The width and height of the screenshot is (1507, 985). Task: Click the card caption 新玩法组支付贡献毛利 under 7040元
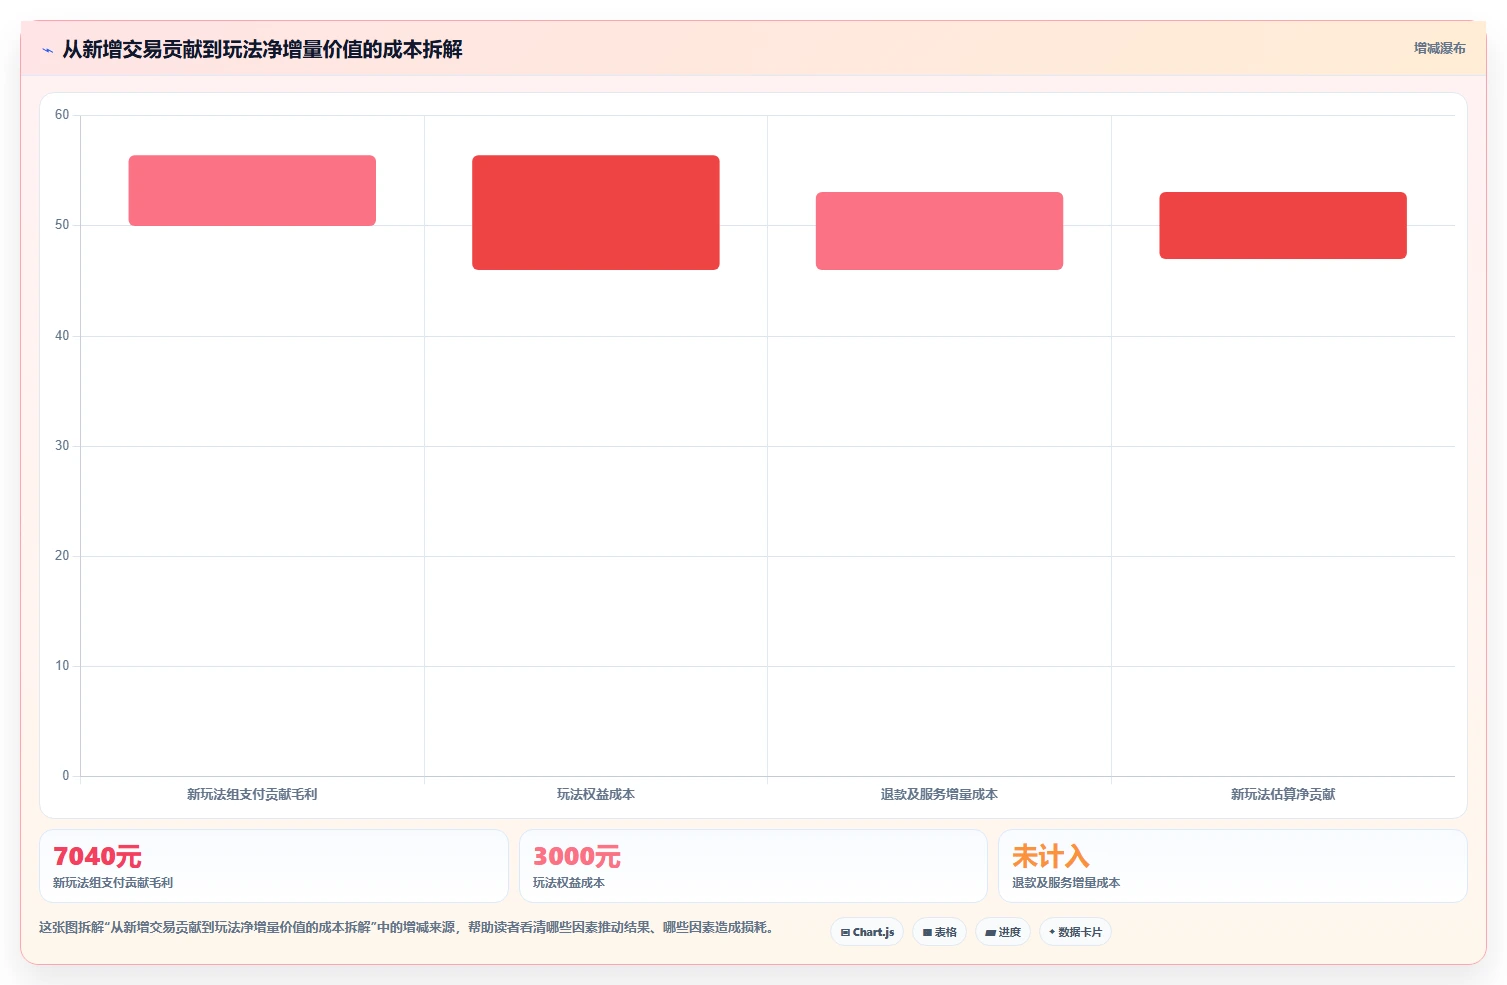(113, 883)
